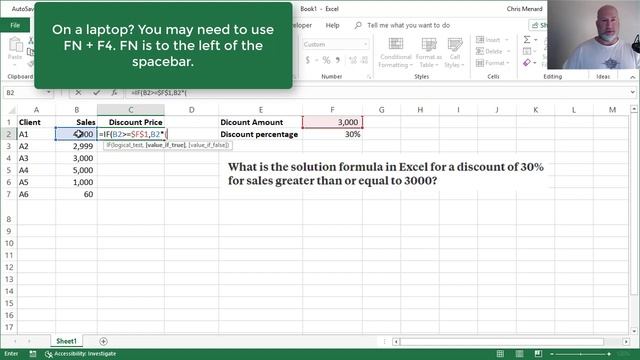Open the Name Box dropdown
This screenshot has width=640, height=360.
point(49,93)
